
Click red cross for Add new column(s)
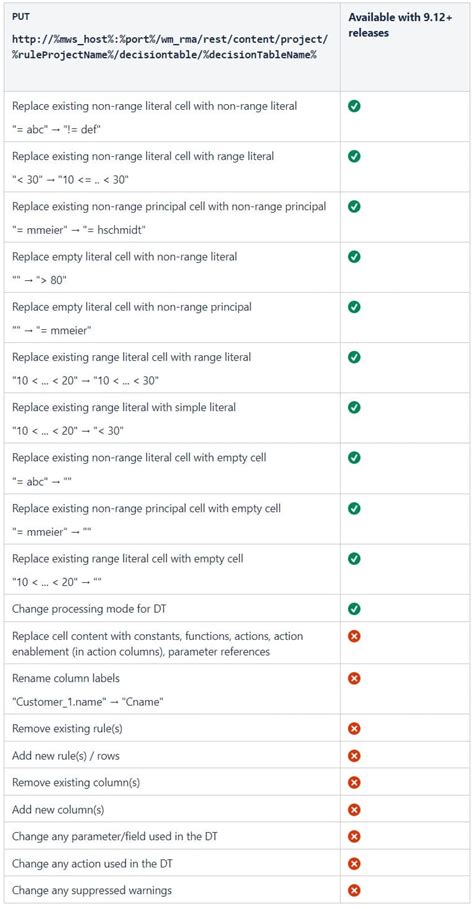point(354,809)
